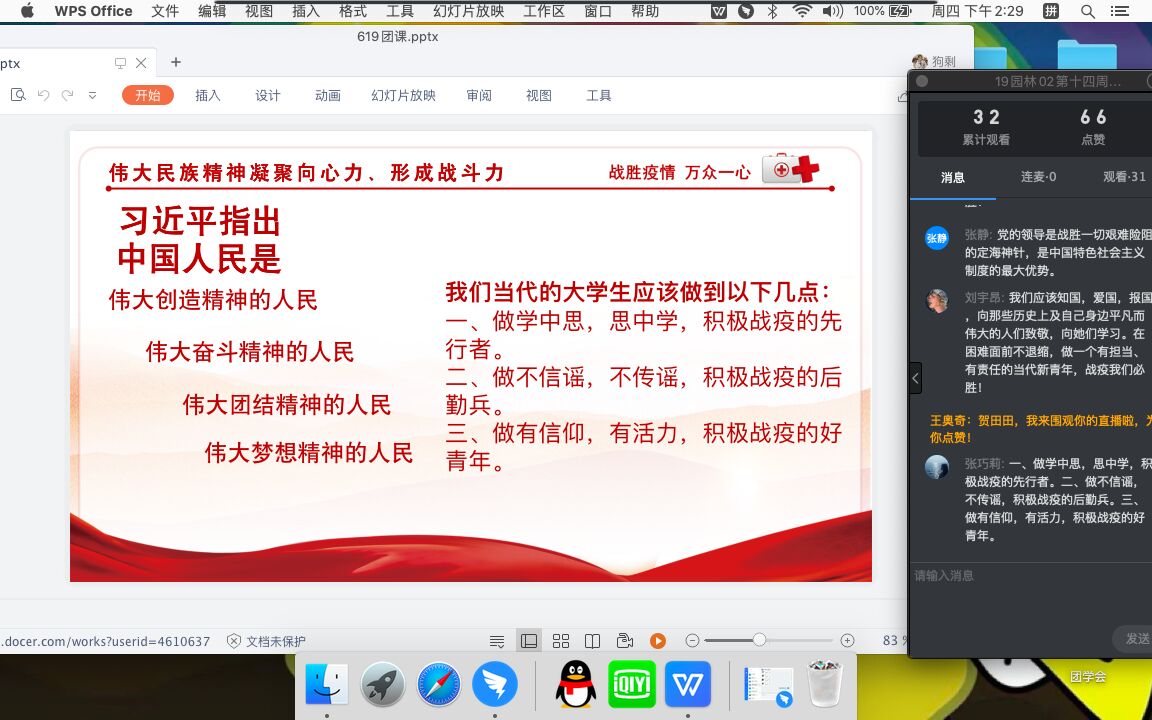
Task: Open the 设计 ribbon tab
Action: coord(268,95)
